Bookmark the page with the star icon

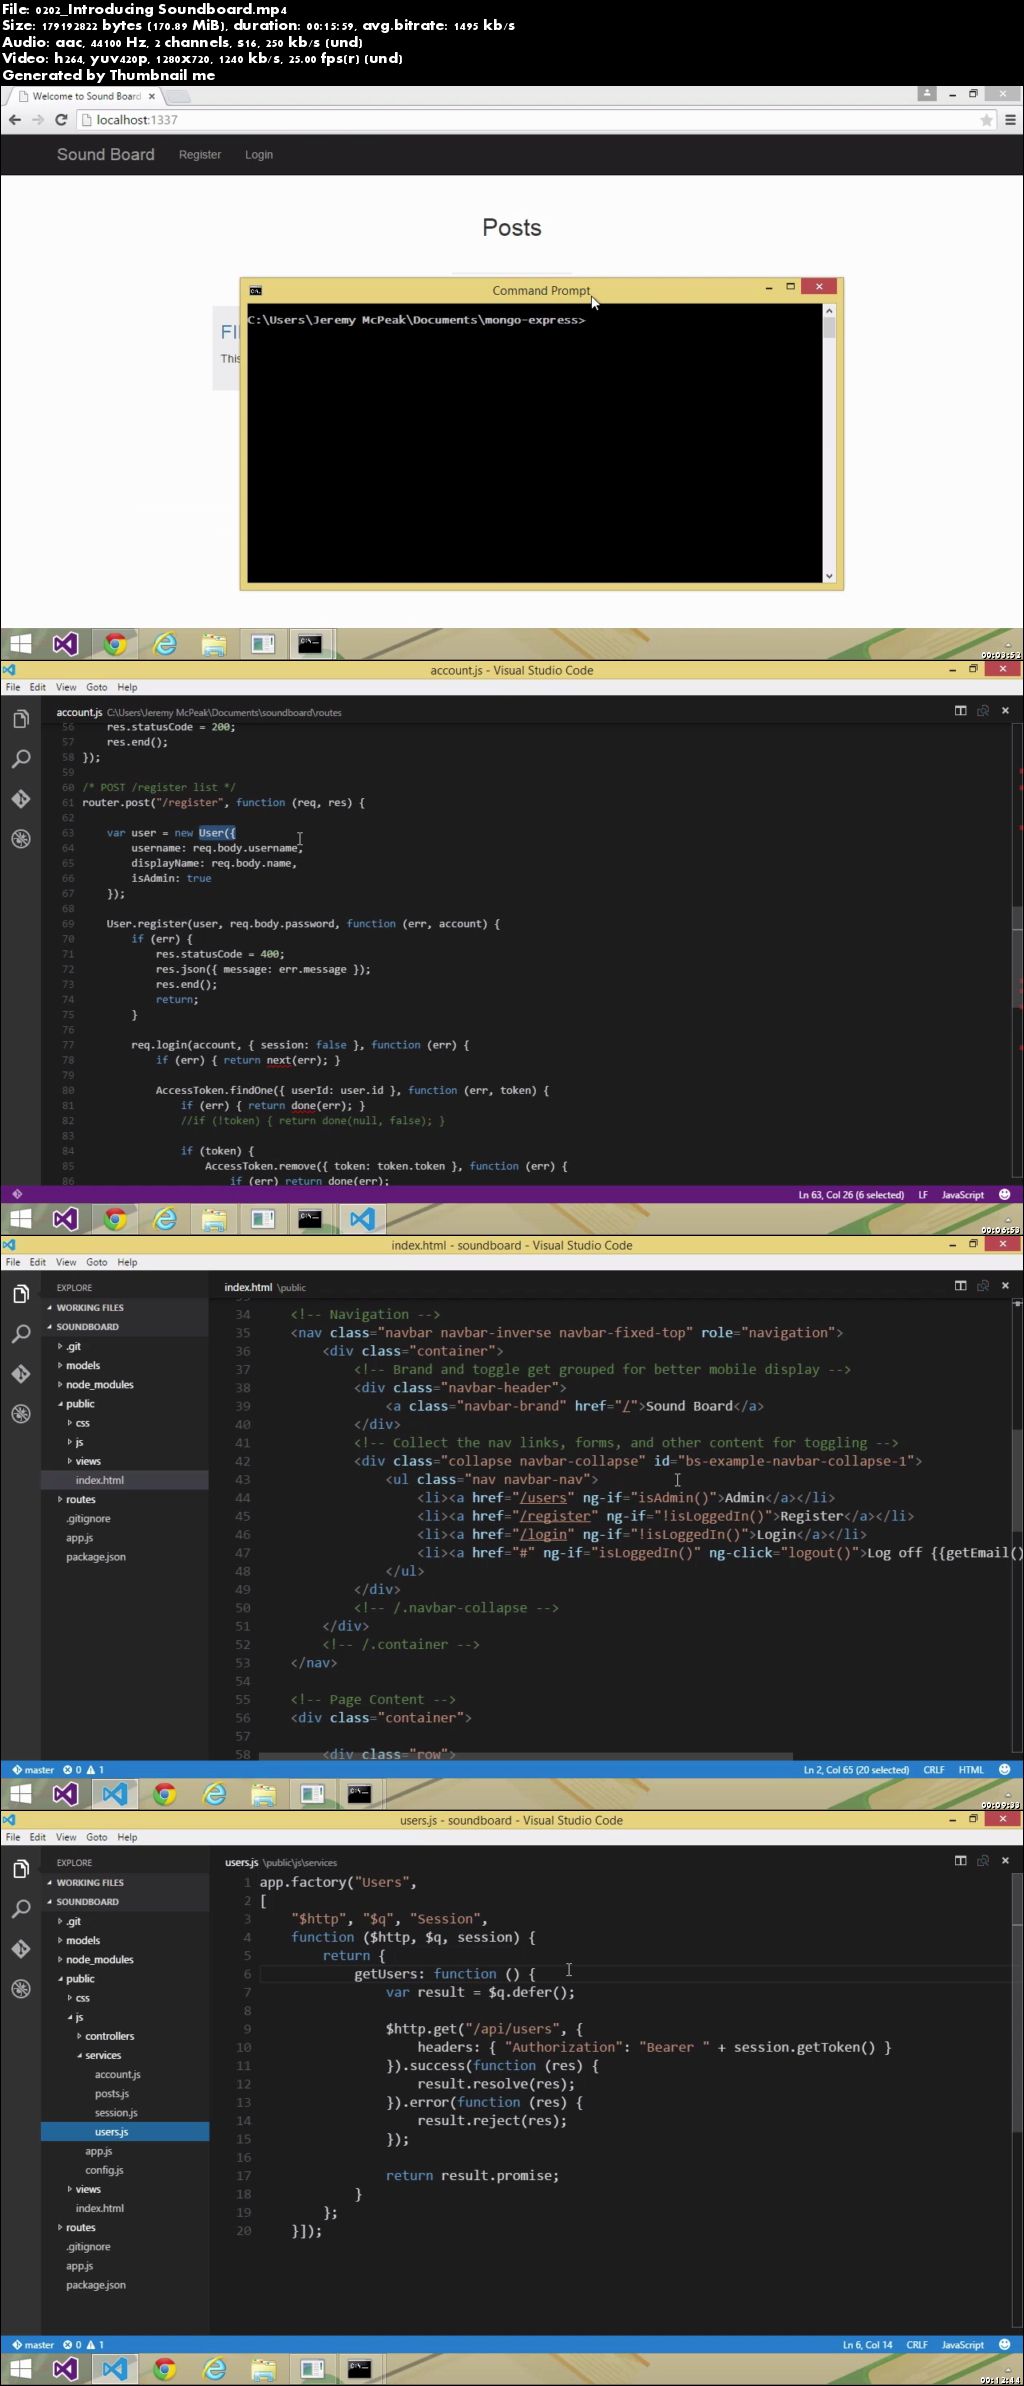(987, 120)
